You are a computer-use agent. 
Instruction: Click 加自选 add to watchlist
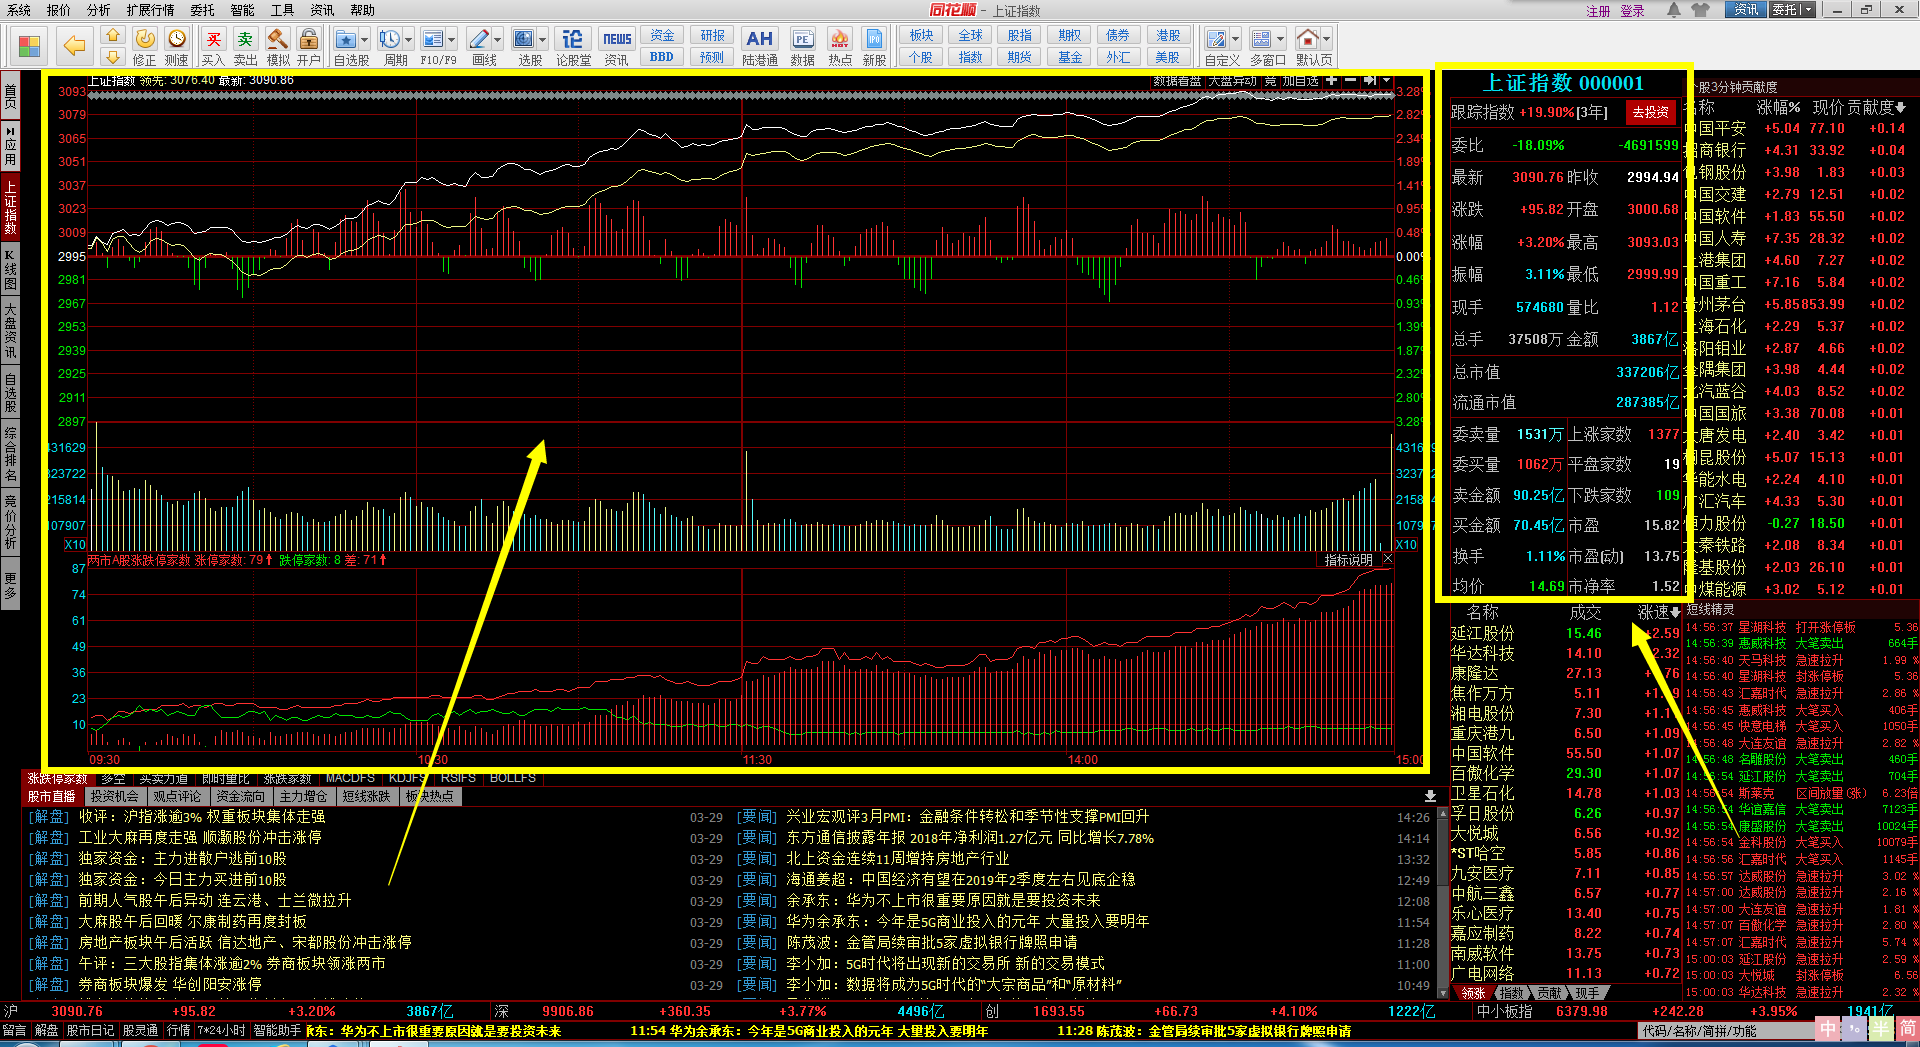coord(1300,81)
